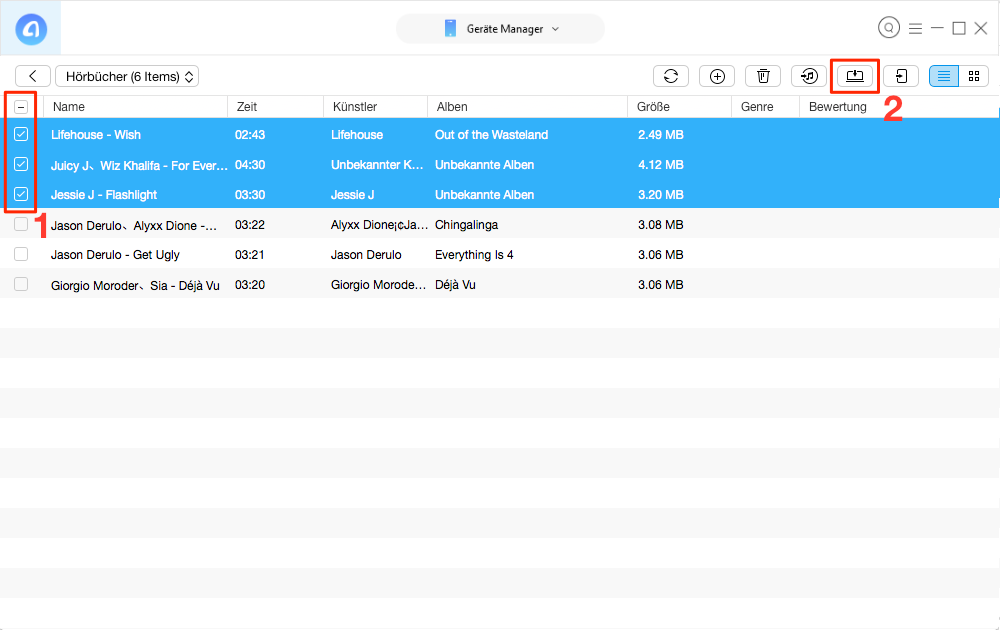Viewport: 1000px width, 630px height.
Task: Click the 'Jessie J' artist cell
Action: click(352, 194)
